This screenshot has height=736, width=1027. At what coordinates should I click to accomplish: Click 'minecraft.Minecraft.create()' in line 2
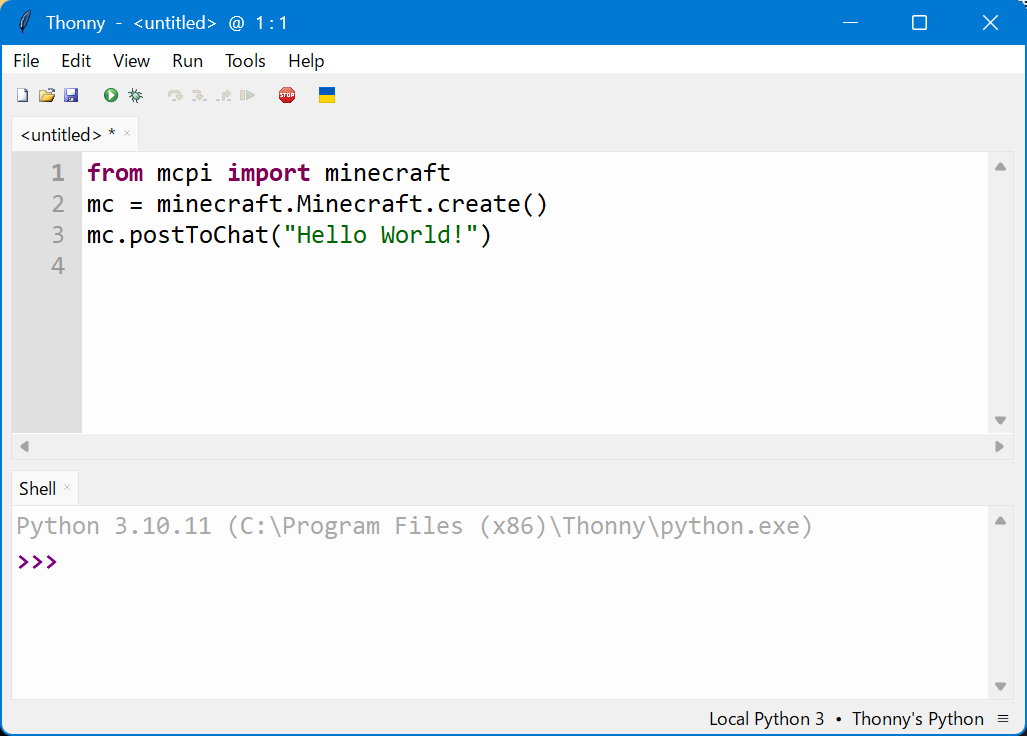(352, 204)
